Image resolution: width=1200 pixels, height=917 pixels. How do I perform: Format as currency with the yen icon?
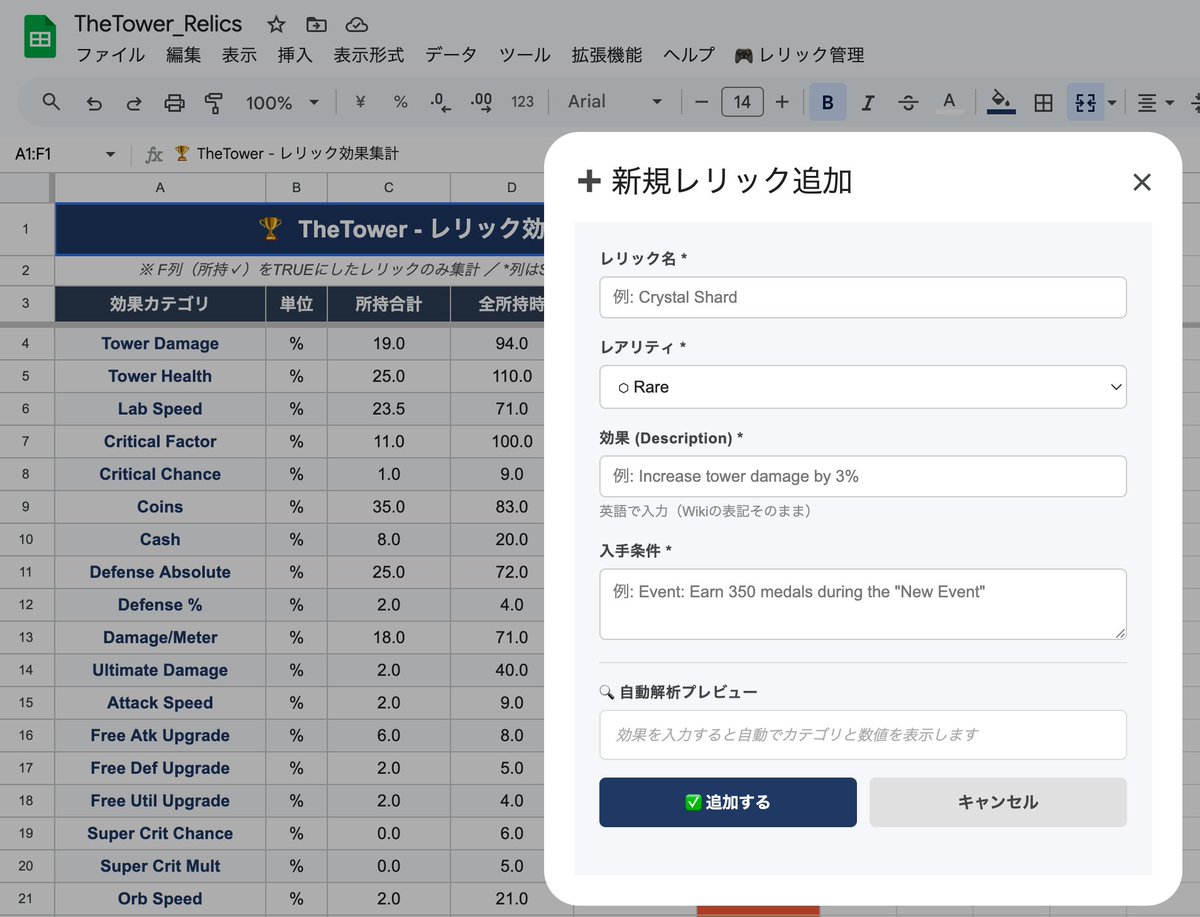[361, 102]
